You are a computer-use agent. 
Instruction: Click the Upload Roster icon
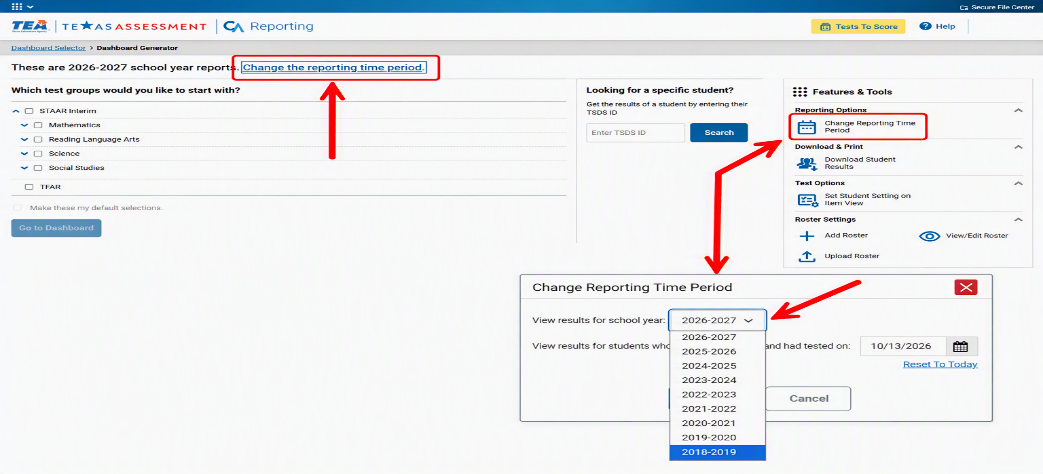tap(806, 256)
